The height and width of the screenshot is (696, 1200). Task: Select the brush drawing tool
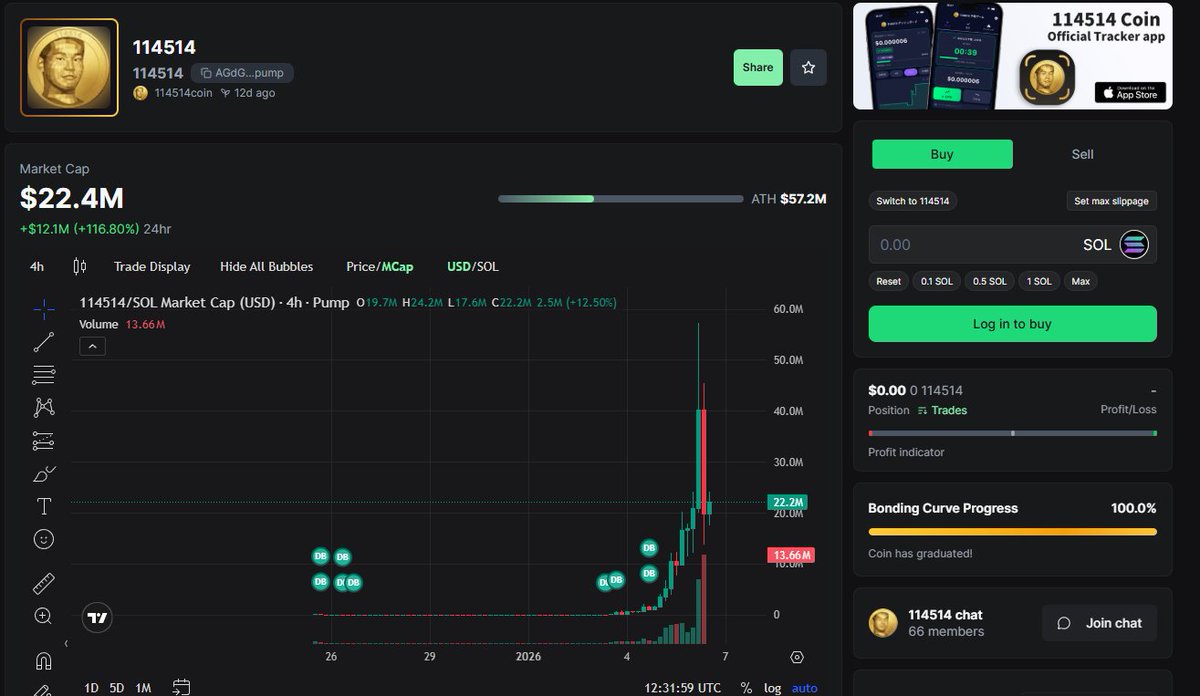pyautogui.click(x=44, y=473)
